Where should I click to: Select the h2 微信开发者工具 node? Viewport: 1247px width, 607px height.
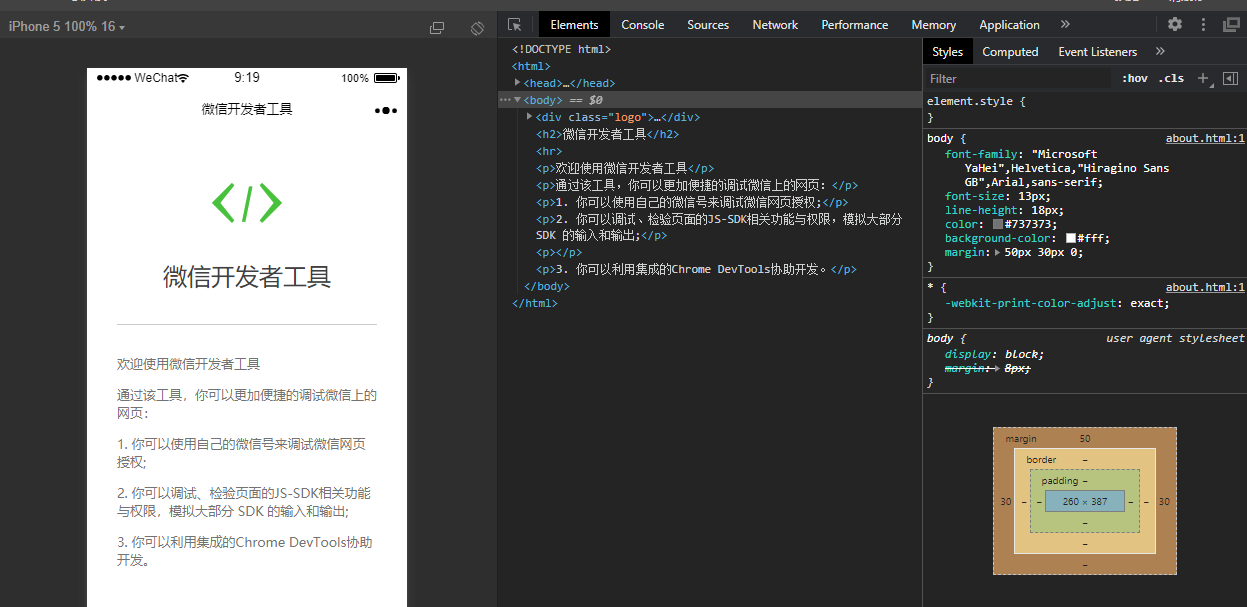(608, 134)
